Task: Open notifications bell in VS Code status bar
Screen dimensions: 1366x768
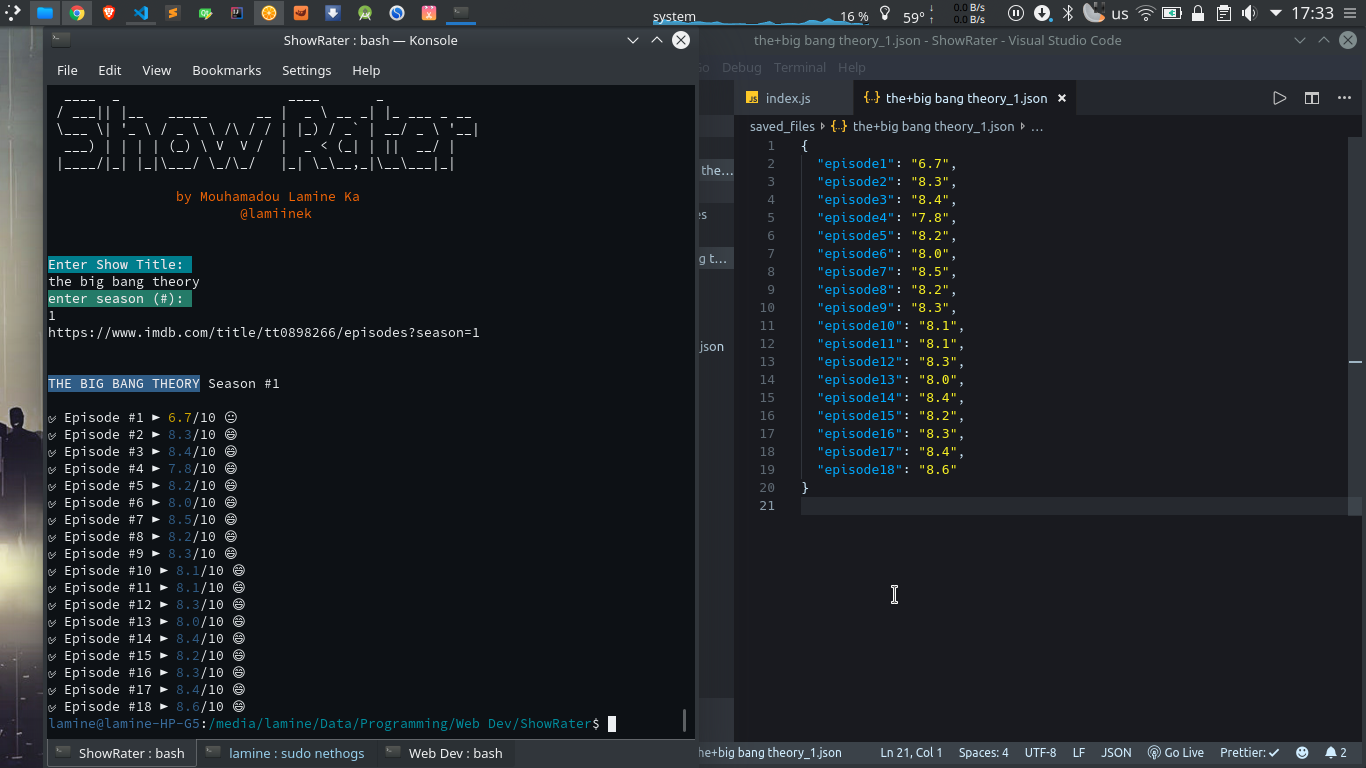Action: pyautogui.click(x=1336, y=752)
